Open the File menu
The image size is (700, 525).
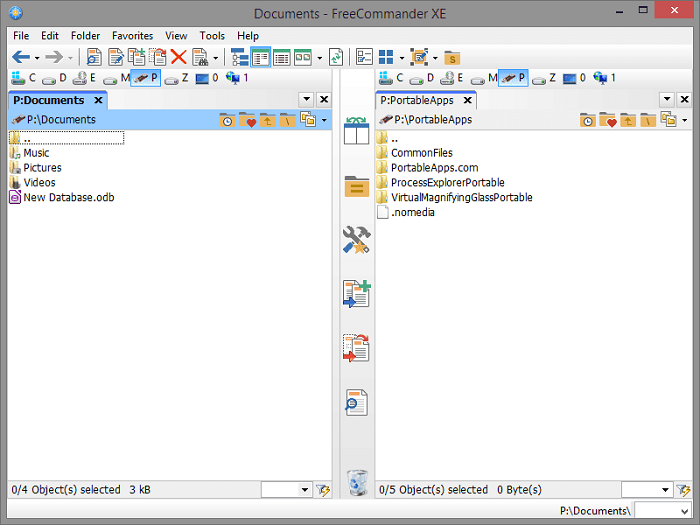(21, 36)
